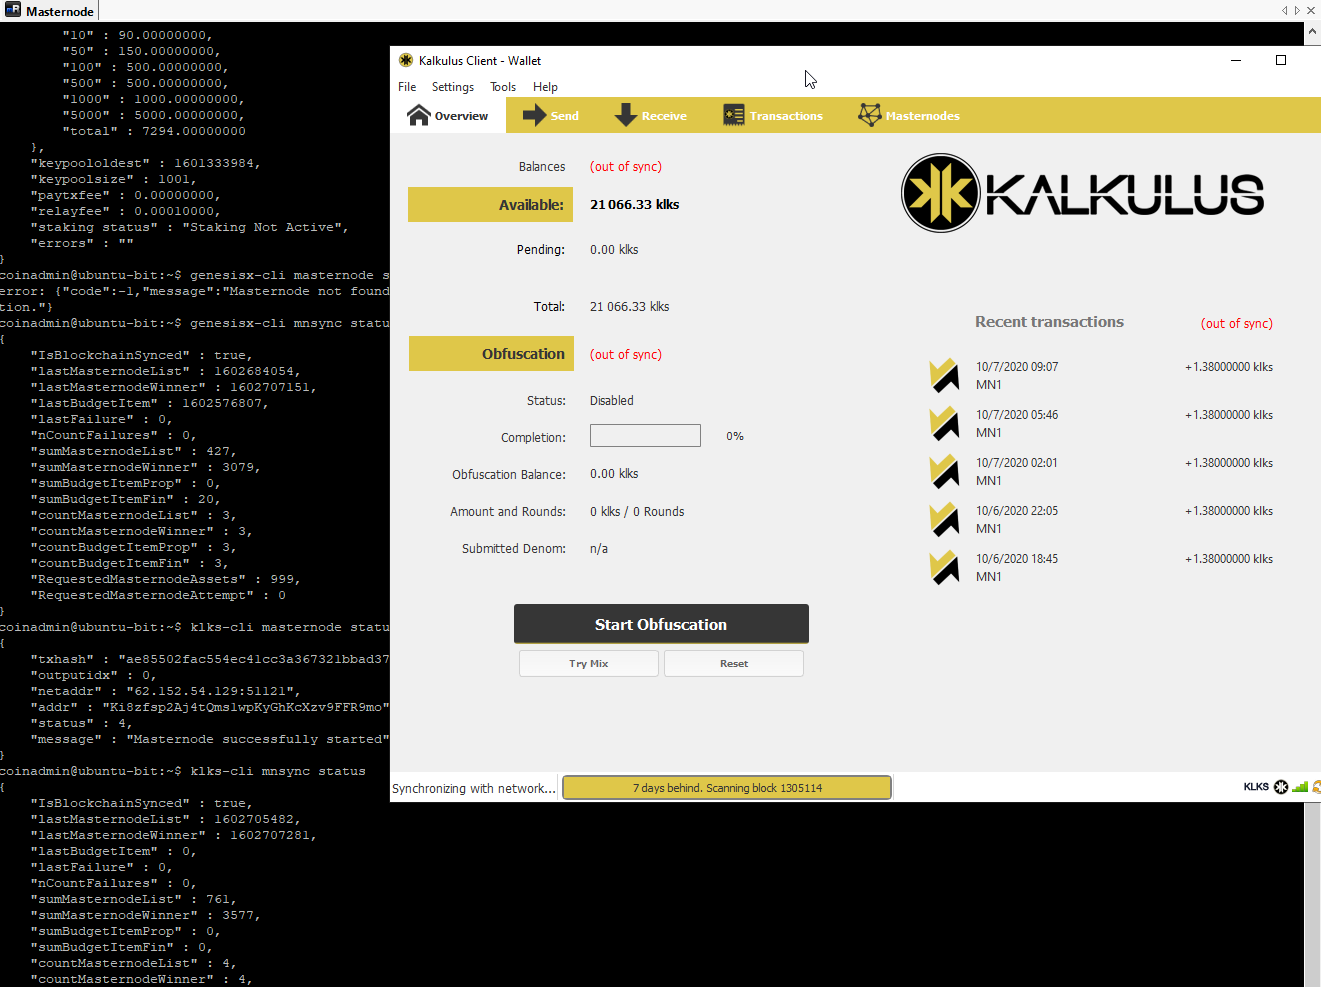Viewport: 1321px width, 987px height.
Task: Click the 'klks-cli mnsync status' command line
Action: coord(278,771)
